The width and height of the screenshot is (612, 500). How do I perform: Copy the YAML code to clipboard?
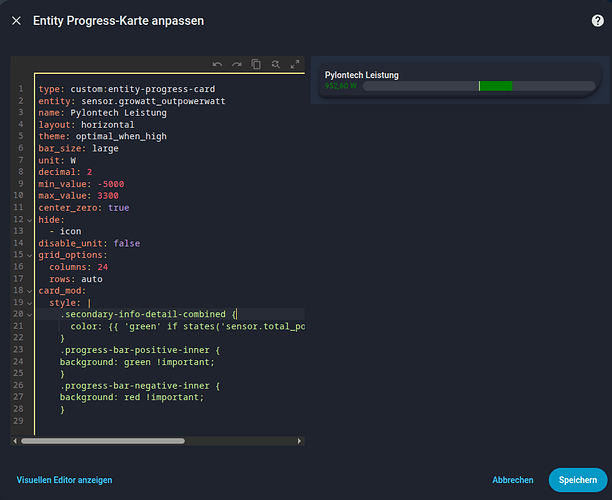point(256,64)
